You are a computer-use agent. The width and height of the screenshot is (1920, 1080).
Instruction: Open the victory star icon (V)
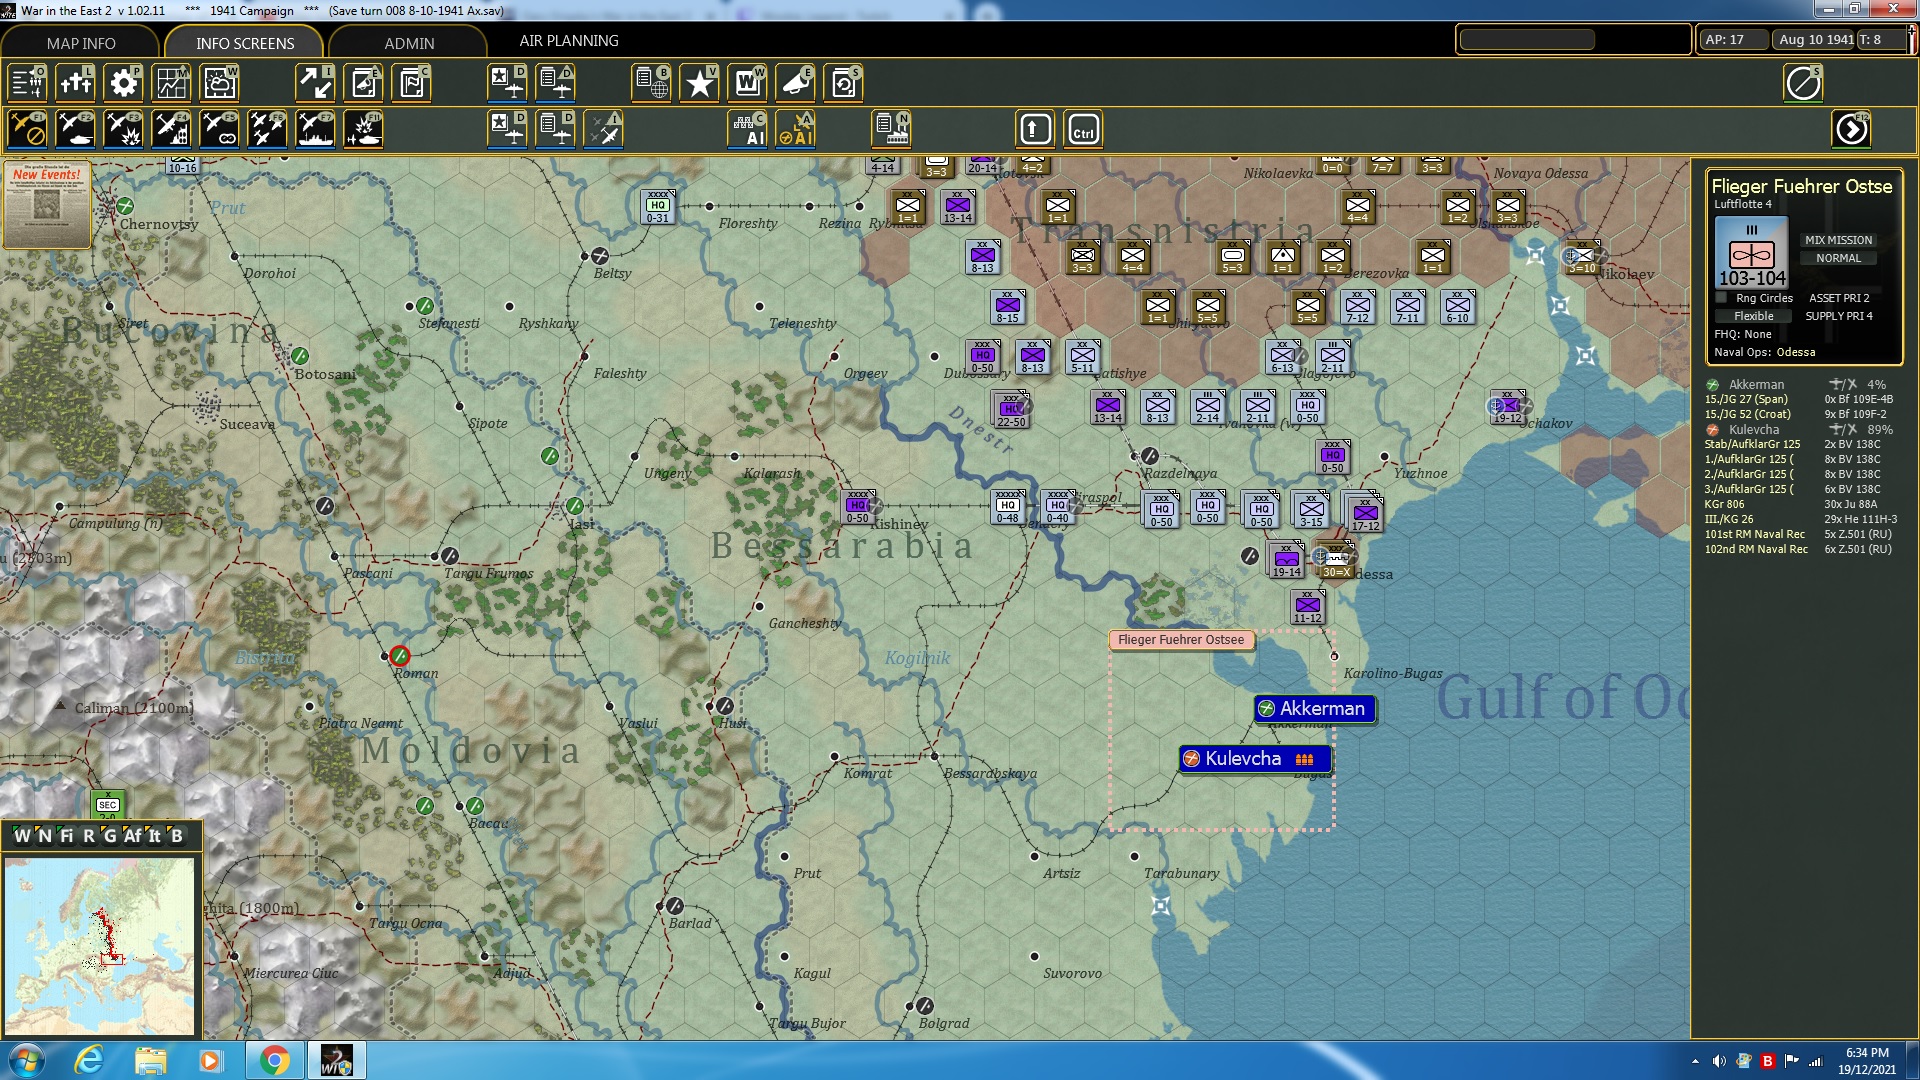(x=699, y=83)
